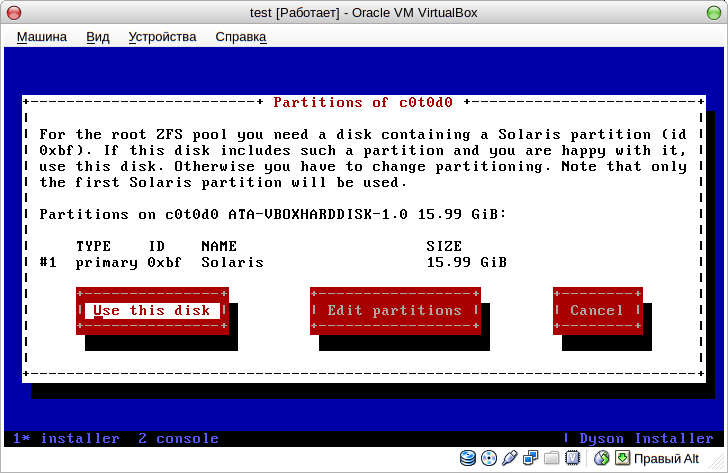Open the Вид menu
This screenshot has width=728, height=473.
point(98,37)
